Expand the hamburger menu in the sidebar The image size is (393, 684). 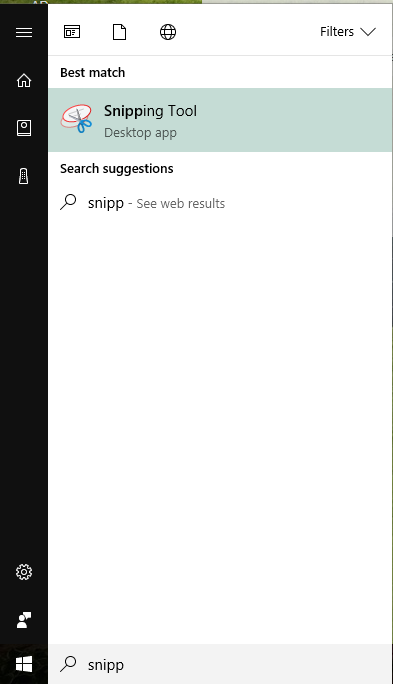(24, 32)
